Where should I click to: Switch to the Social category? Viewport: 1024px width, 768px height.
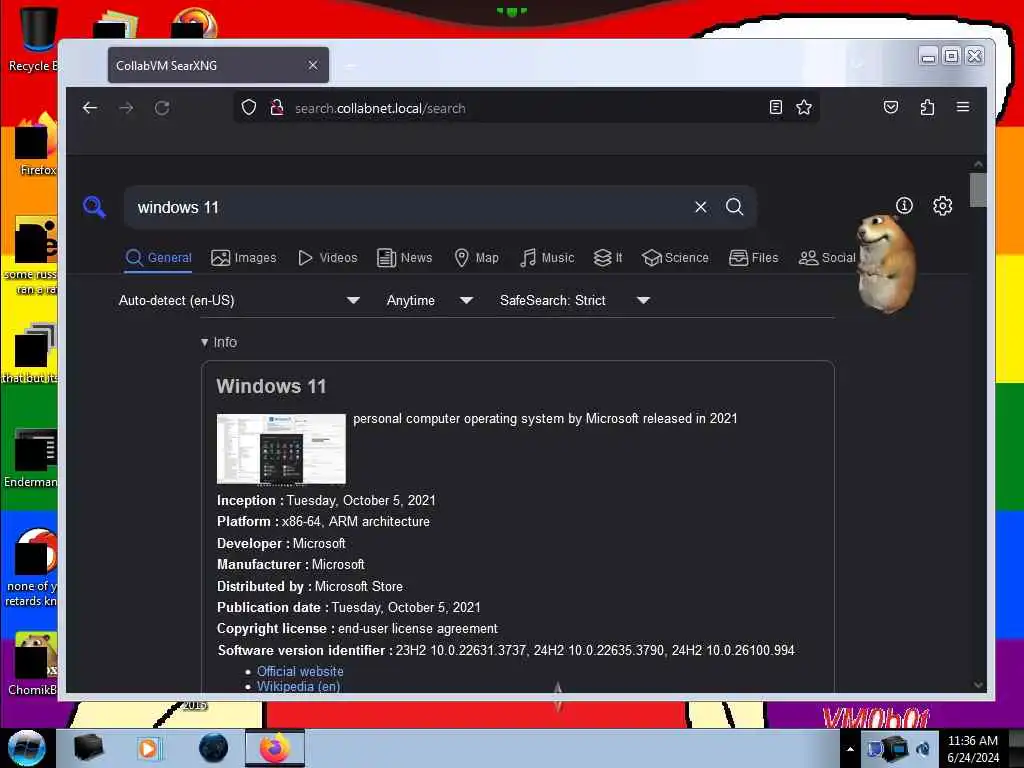pyautogui.click(x=827, y=258)
